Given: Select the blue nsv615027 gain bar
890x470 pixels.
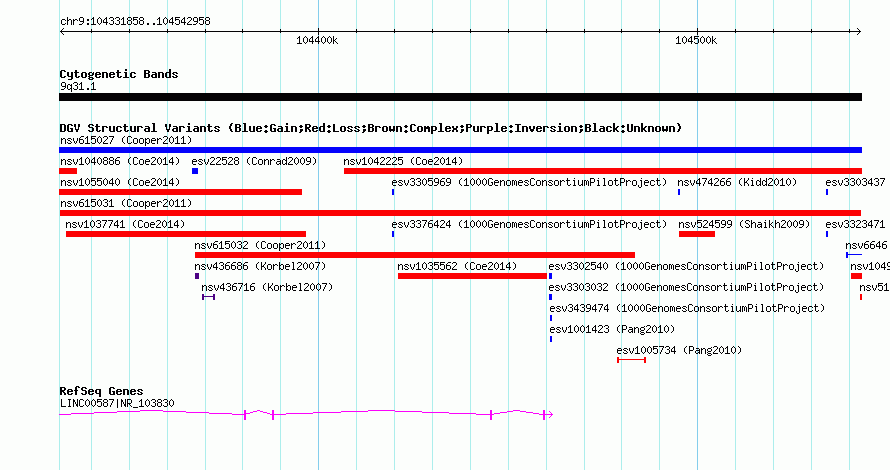Looking at the screenshot, I should (x=460, y=150).
